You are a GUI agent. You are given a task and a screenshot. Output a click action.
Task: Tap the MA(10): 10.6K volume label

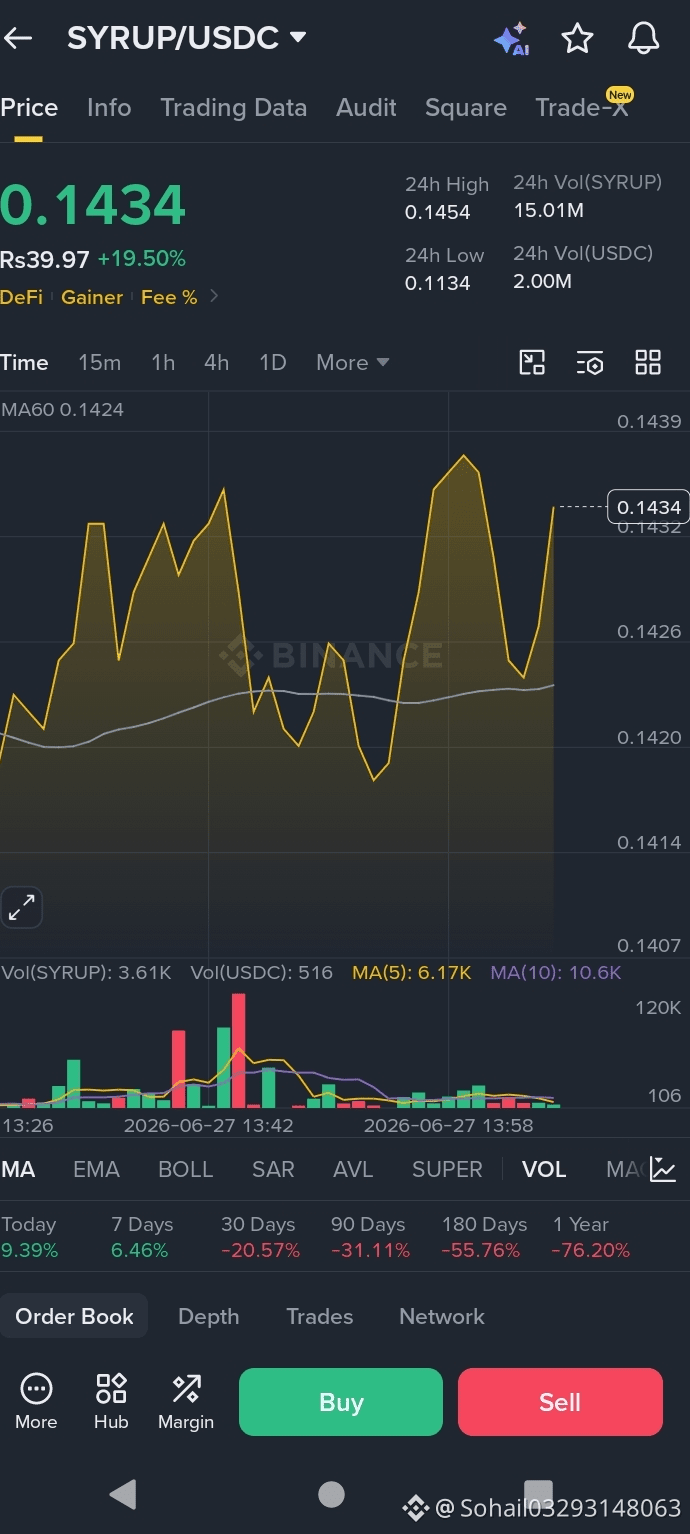556,972
